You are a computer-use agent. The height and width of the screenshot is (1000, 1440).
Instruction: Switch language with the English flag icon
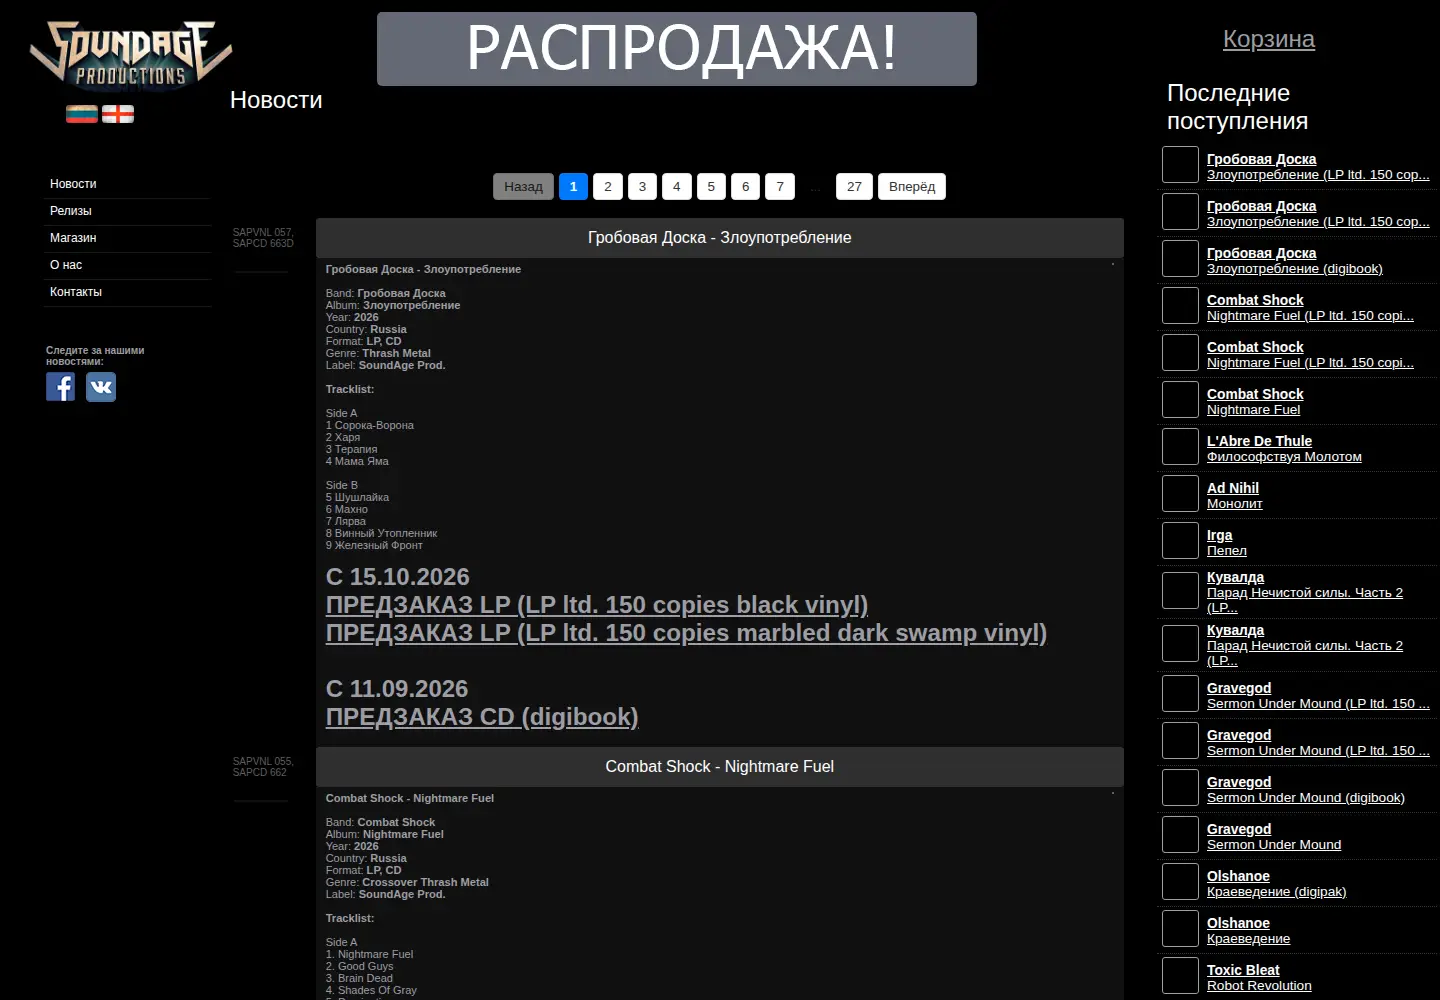point(118,114)
